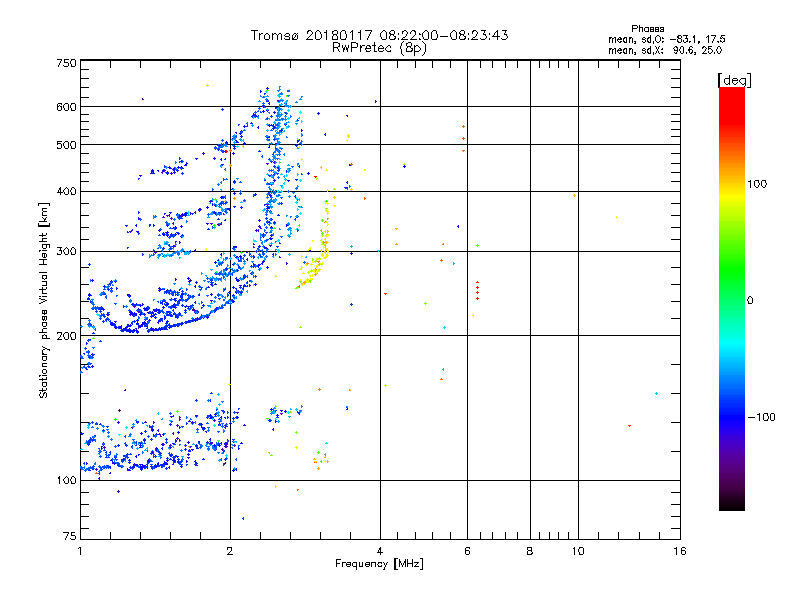Screen dimensions: 800x600
Task: Click the vertical column of red points near 6 MHz
Action: click(478, 290)
